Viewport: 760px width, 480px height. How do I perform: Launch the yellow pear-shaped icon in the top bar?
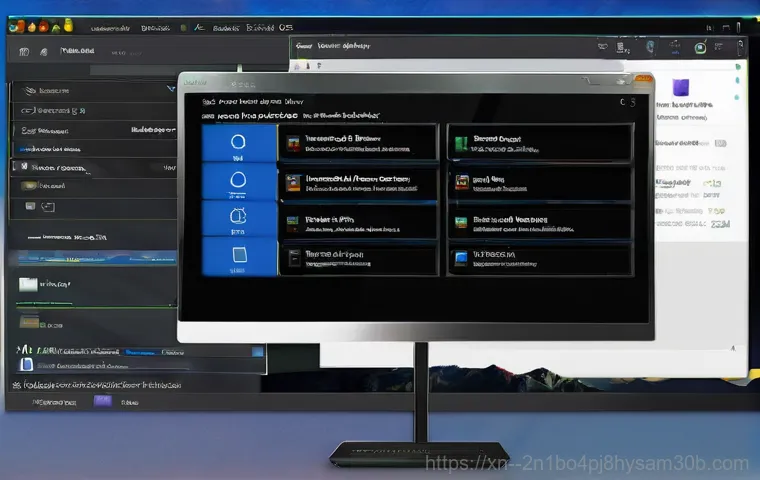68,25
